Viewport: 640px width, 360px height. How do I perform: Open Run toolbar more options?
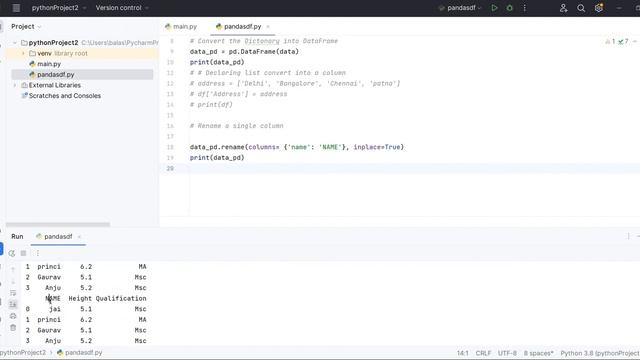pos(38,253)
